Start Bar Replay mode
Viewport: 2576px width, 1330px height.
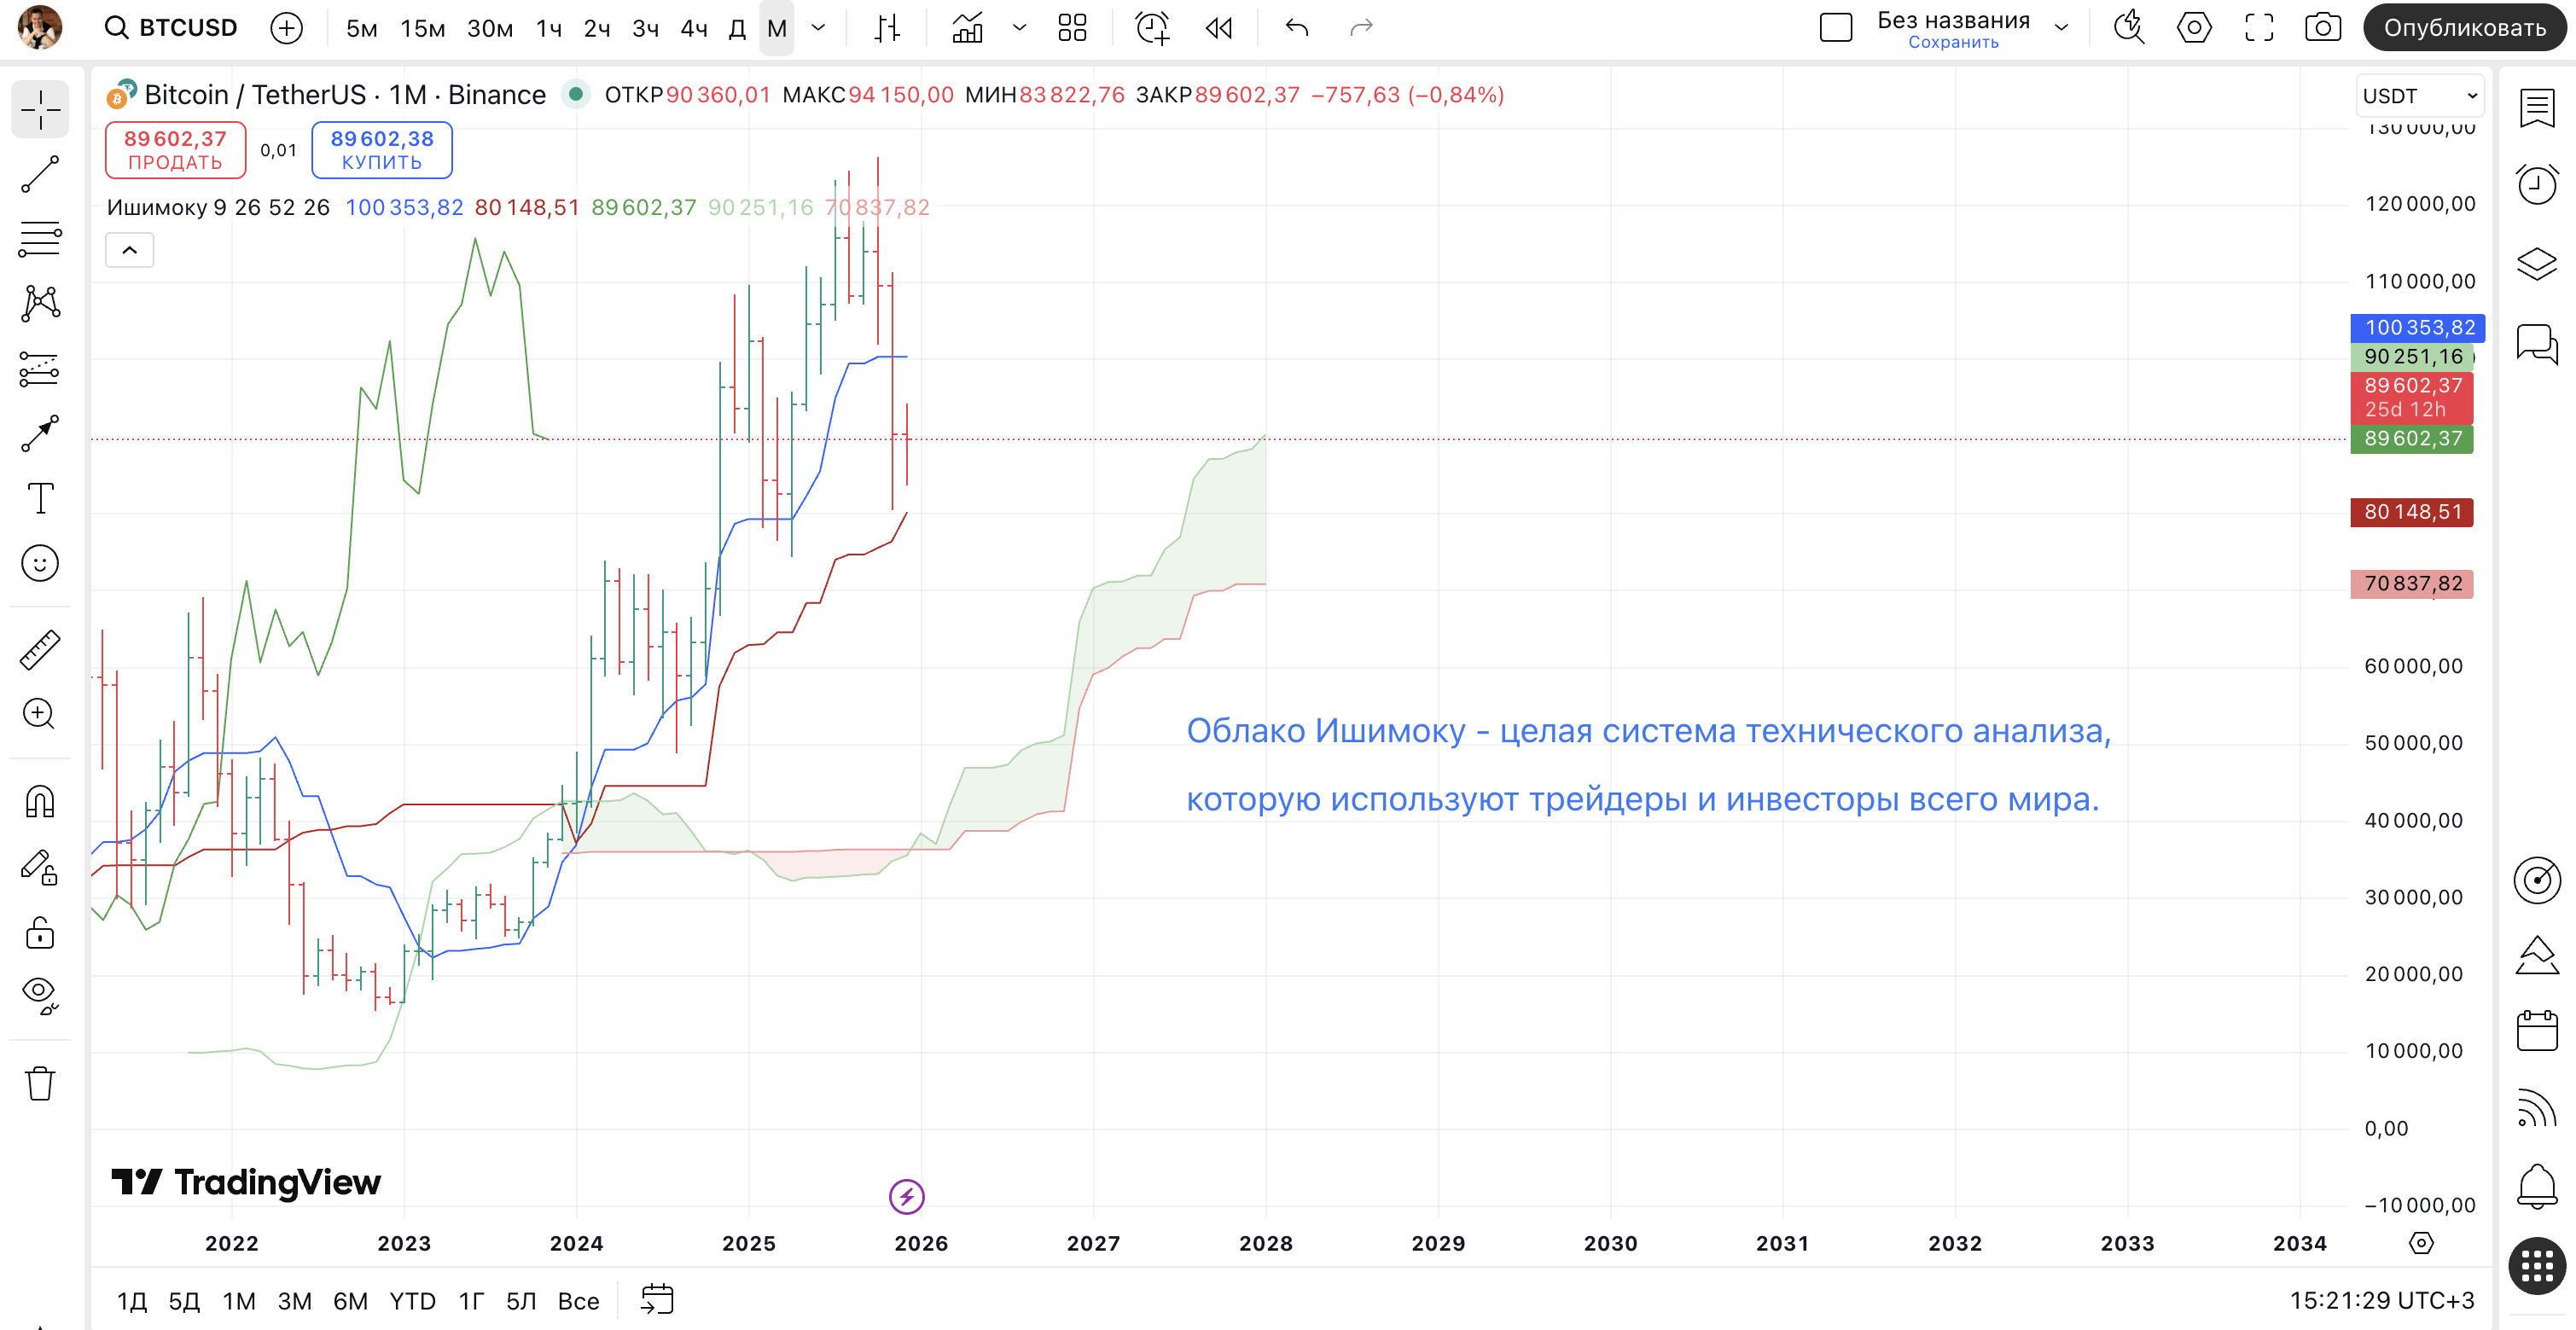pyautogui.click(x=1218, y=28)
